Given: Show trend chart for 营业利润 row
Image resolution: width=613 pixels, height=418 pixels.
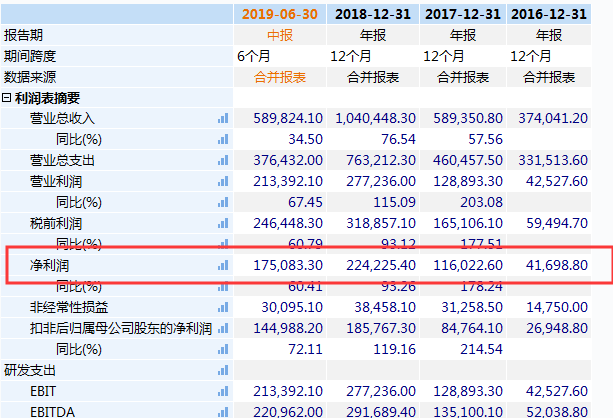Looking at the screenshot, I should tap(223, 181).
